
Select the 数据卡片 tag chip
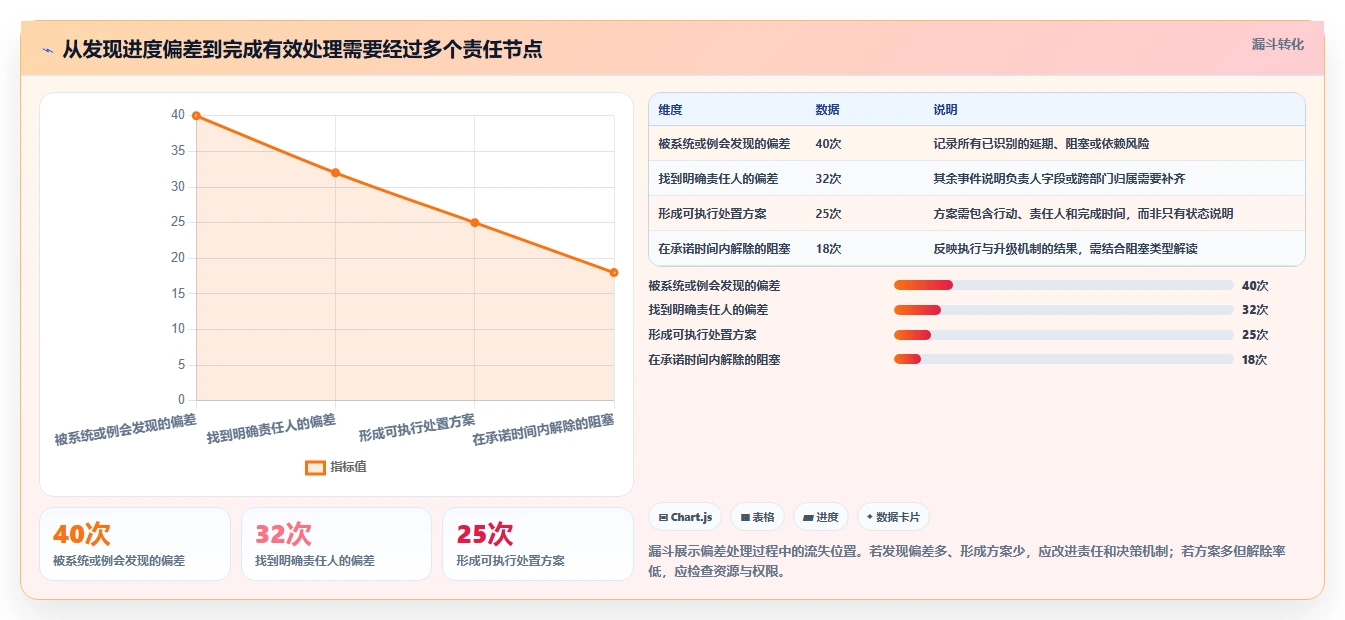coord(893,517)
